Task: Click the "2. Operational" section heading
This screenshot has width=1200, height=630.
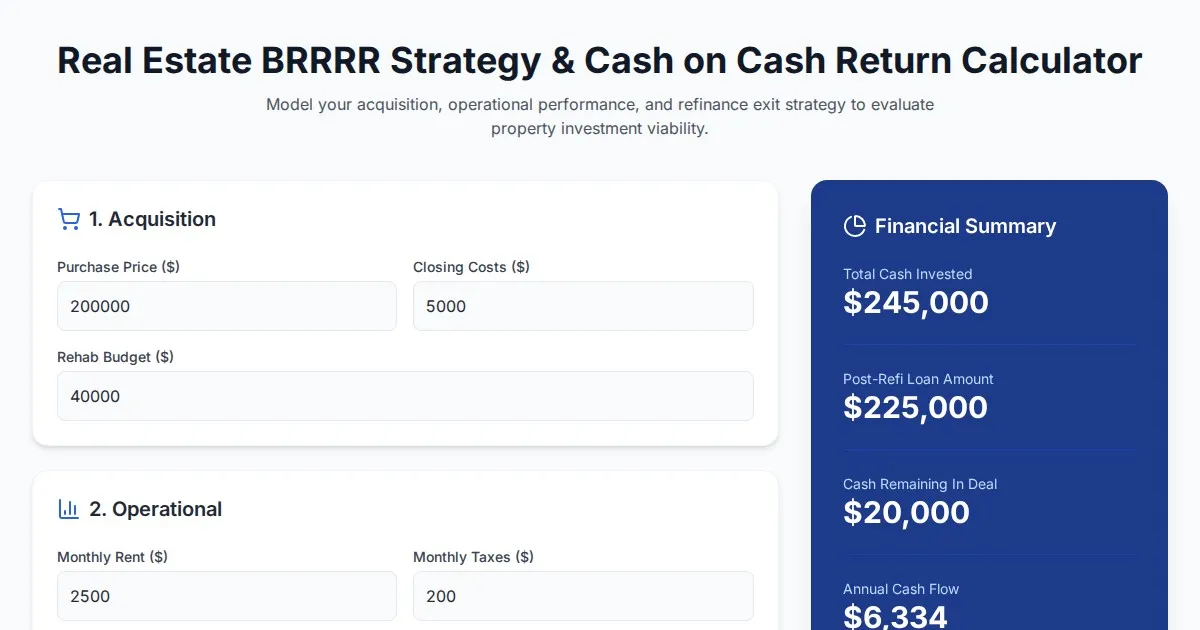Action: (155, 509)
